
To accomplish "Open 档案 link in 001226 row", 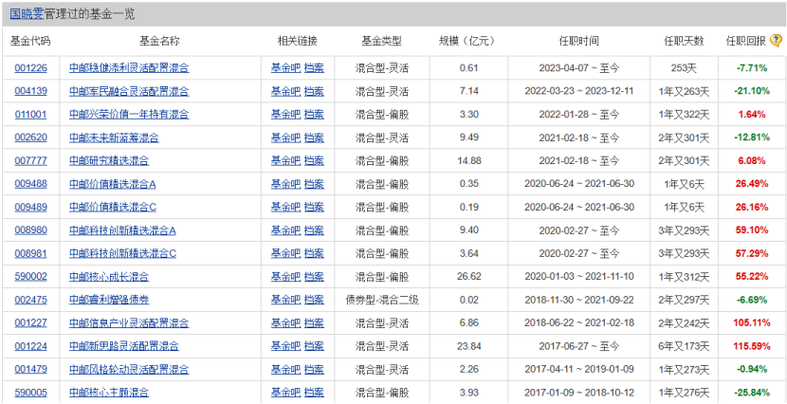I will (x=314, y=68).
